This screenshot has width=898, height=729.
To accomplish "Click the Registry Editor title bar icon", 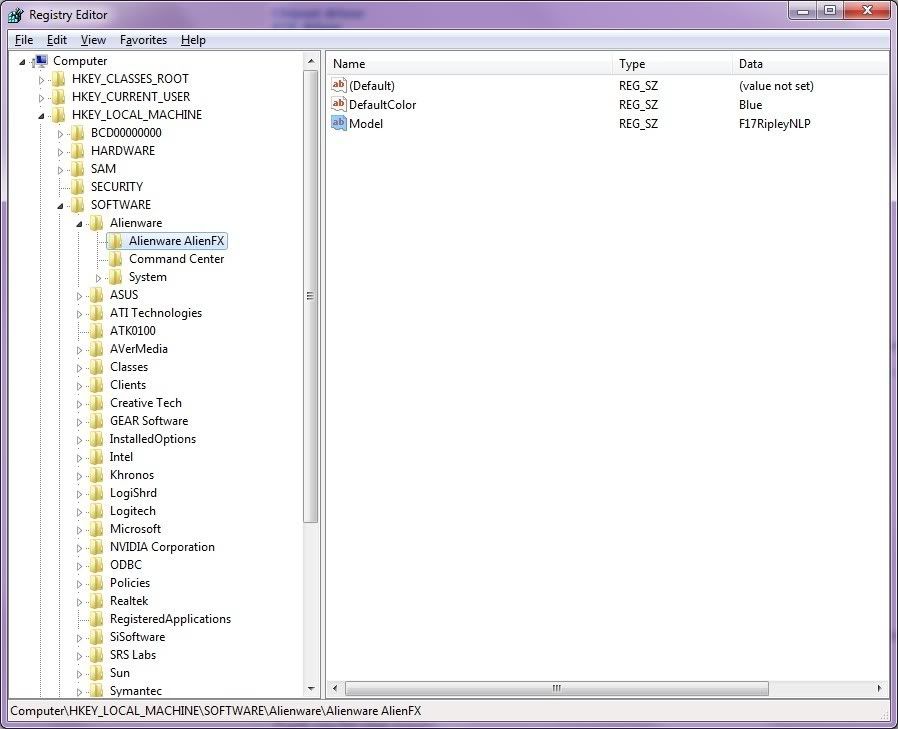I will pos(16,15).
